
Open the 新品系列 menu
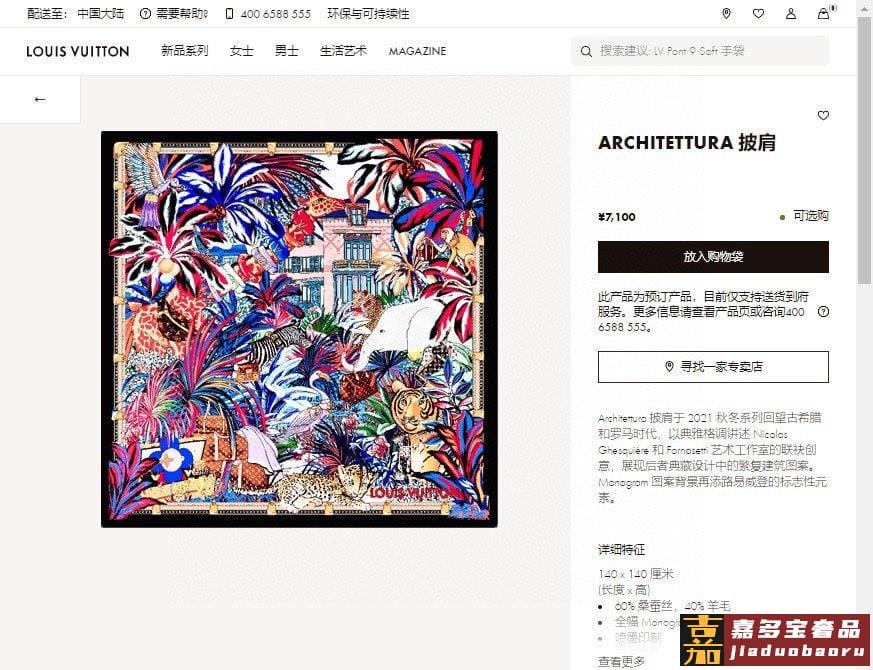[x=184, y=51]
